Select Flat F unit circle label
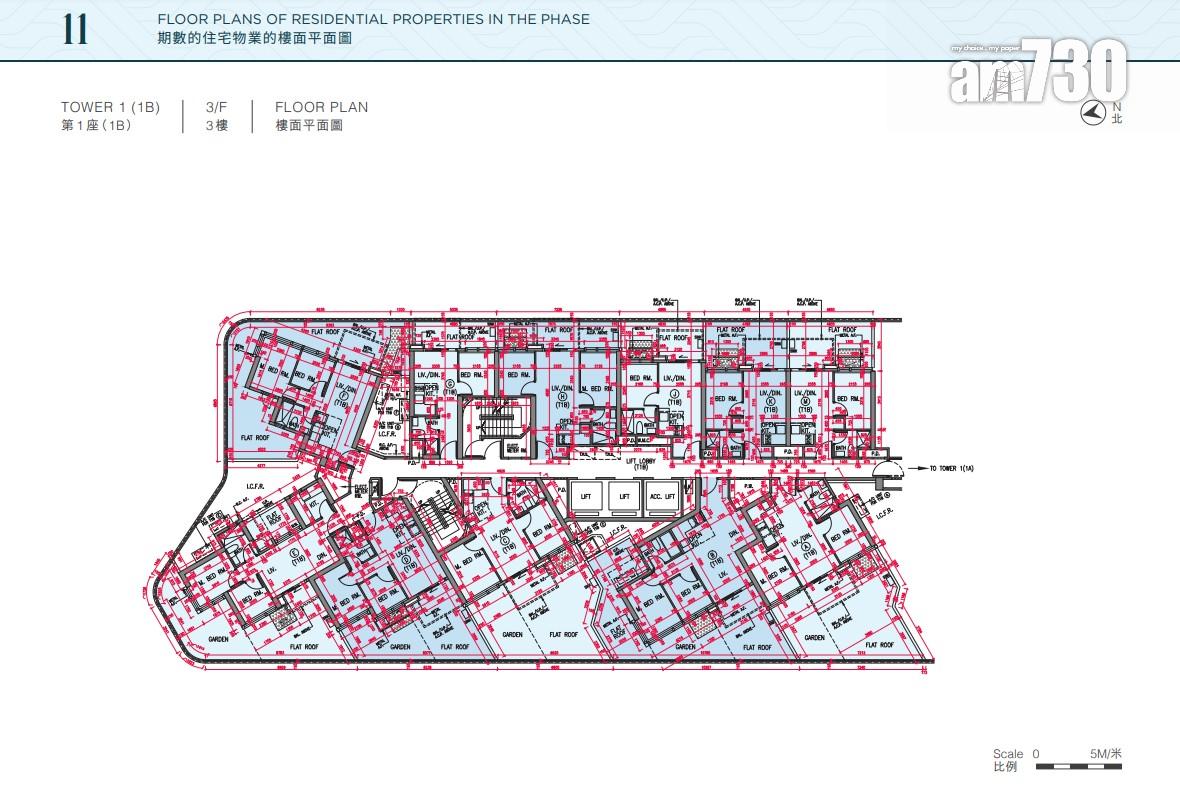The height and width of the screenshot is (798, 1180). pos(342,397)
